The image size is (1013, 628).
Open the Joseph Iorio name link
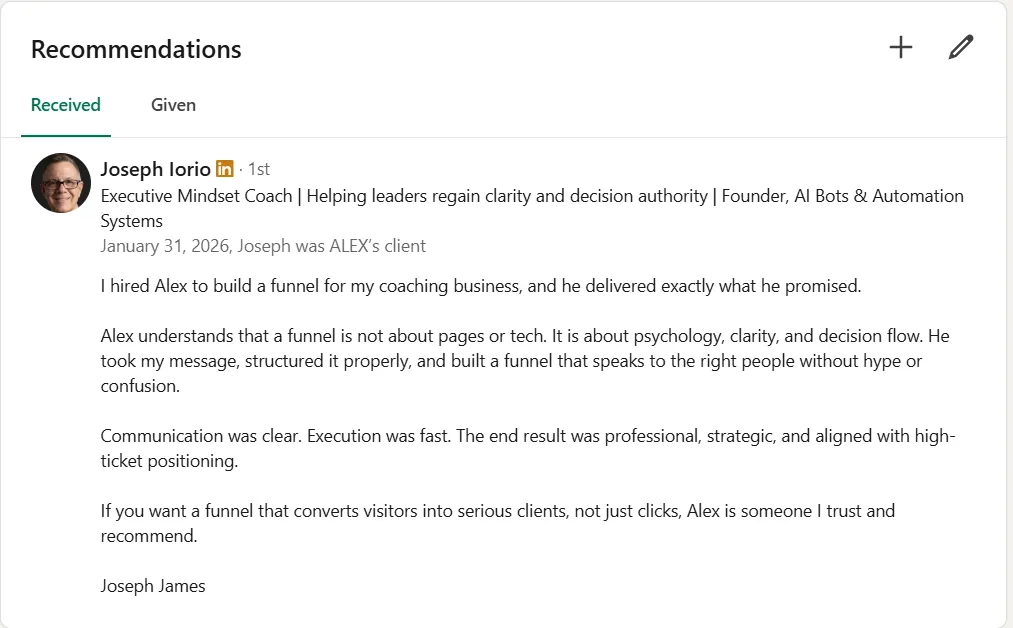point(155,169)
